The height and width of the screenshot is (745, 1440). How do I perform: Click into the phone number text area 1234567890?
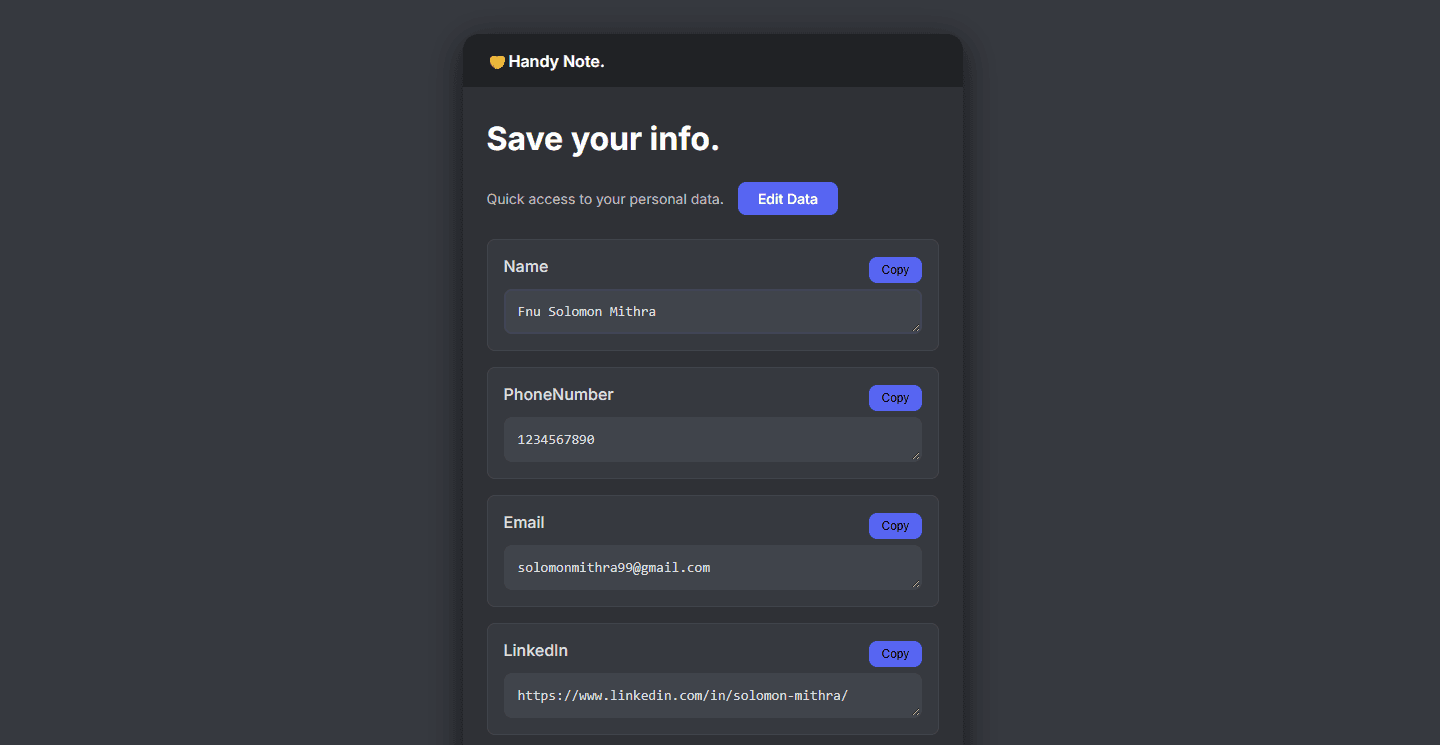pos(712,440)
